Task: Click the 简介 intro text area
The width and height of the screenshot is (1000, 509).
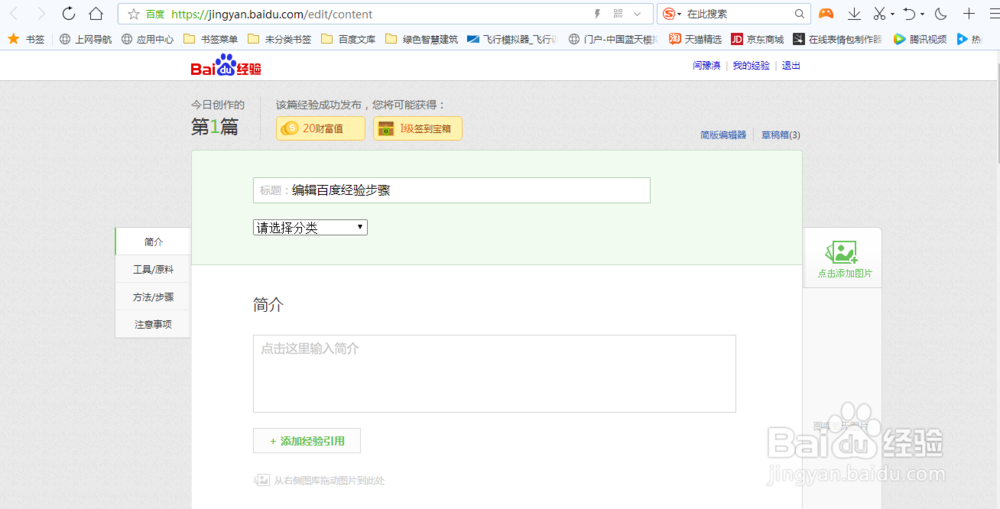Action: coord(494,374)
